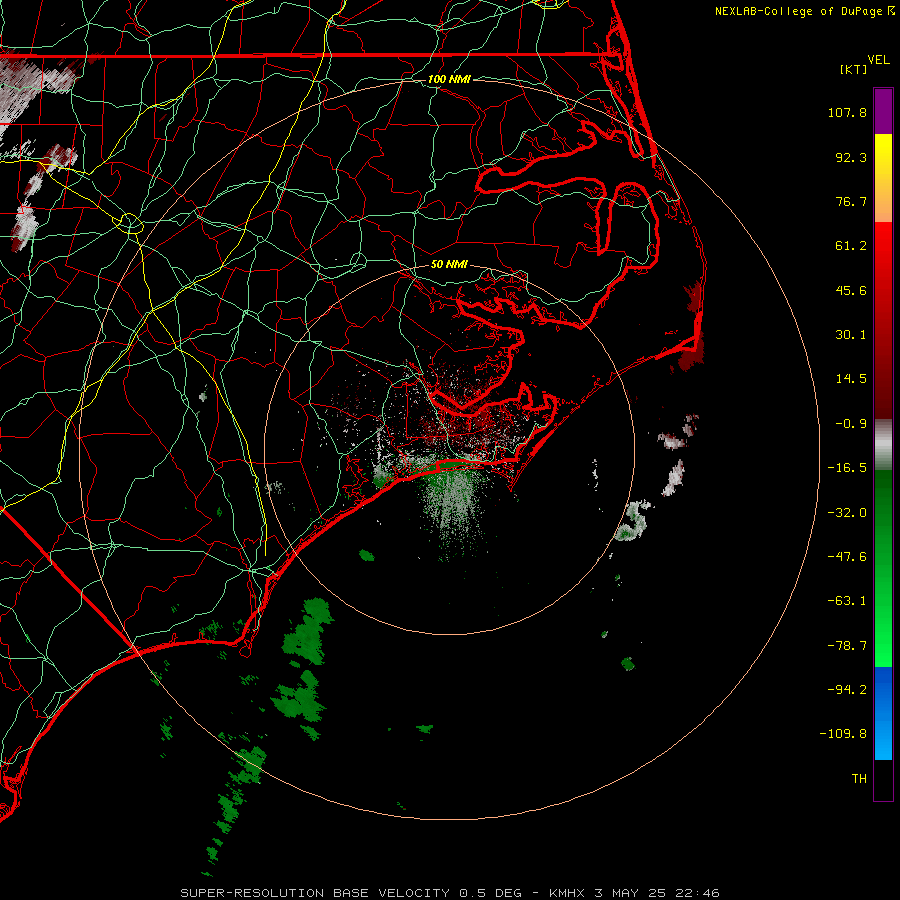Select the -63.1 legend value
This screenshot has height=900, width=900.
point(847,601)
